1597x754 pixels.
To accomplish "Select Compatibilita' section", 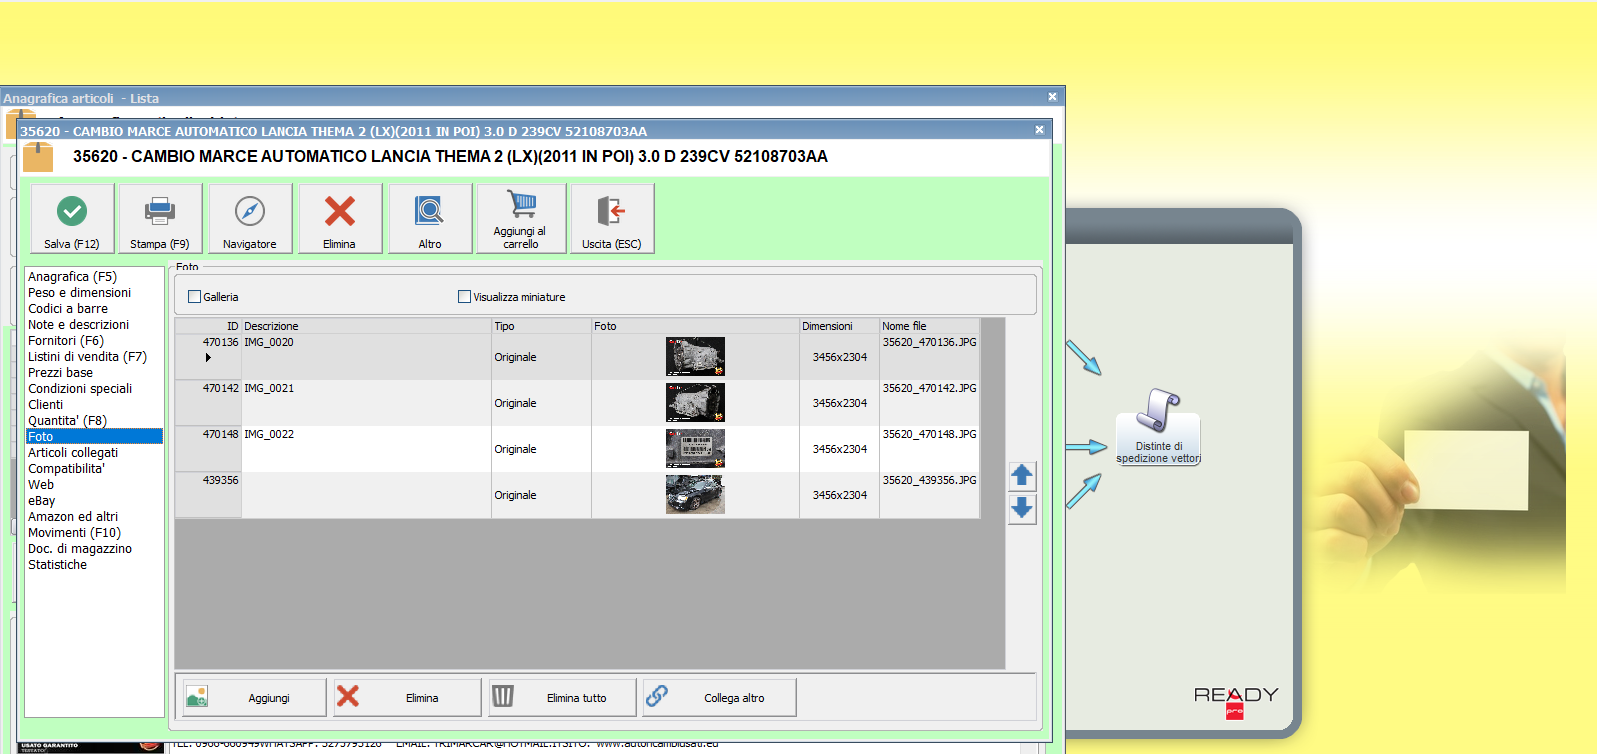I will click(66, 469).
